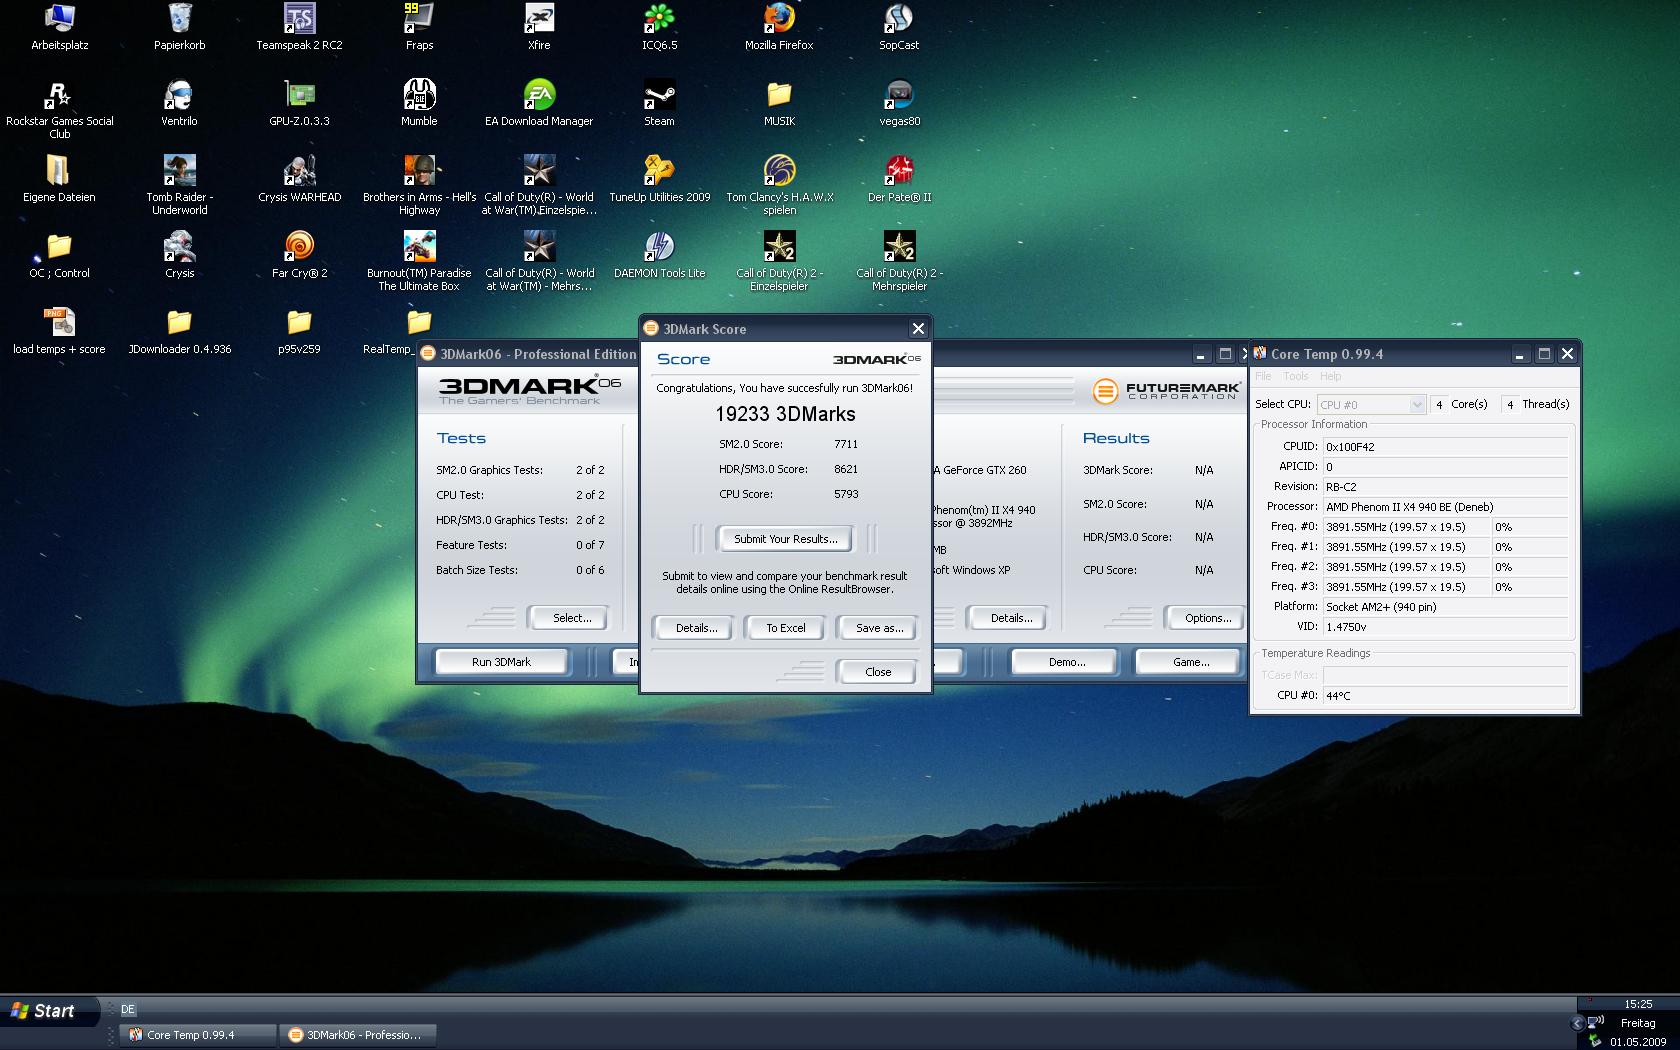Click the APICID field in Core Temp

pyautogui.click(x=1445, y=467)
